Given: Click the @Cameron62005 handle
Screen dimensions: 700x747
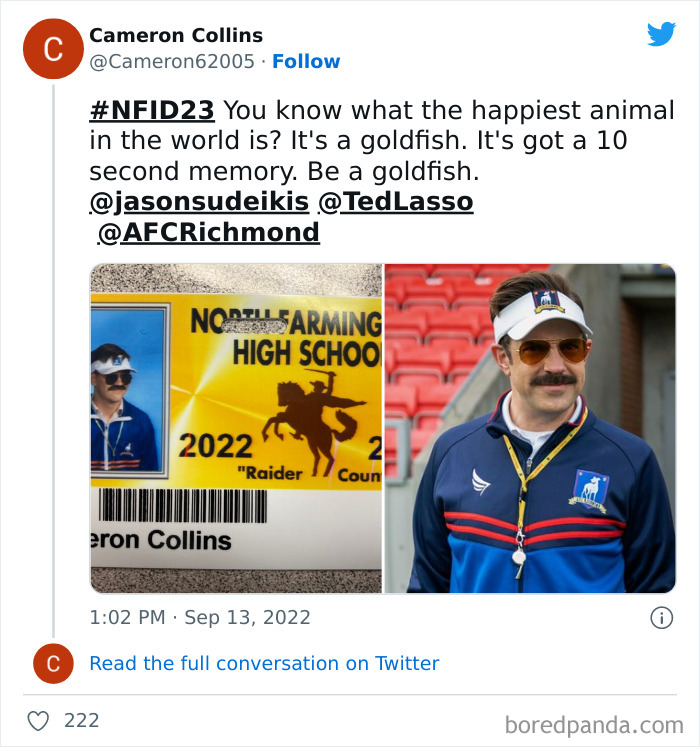Looking at the screenshot, I should tap(172, 62).
